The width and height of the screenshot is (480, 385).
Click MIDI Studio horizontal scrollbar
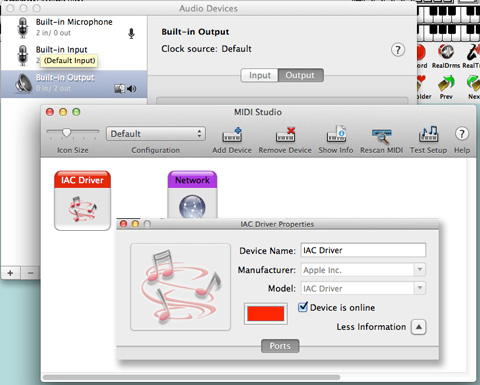coord(192,377)
